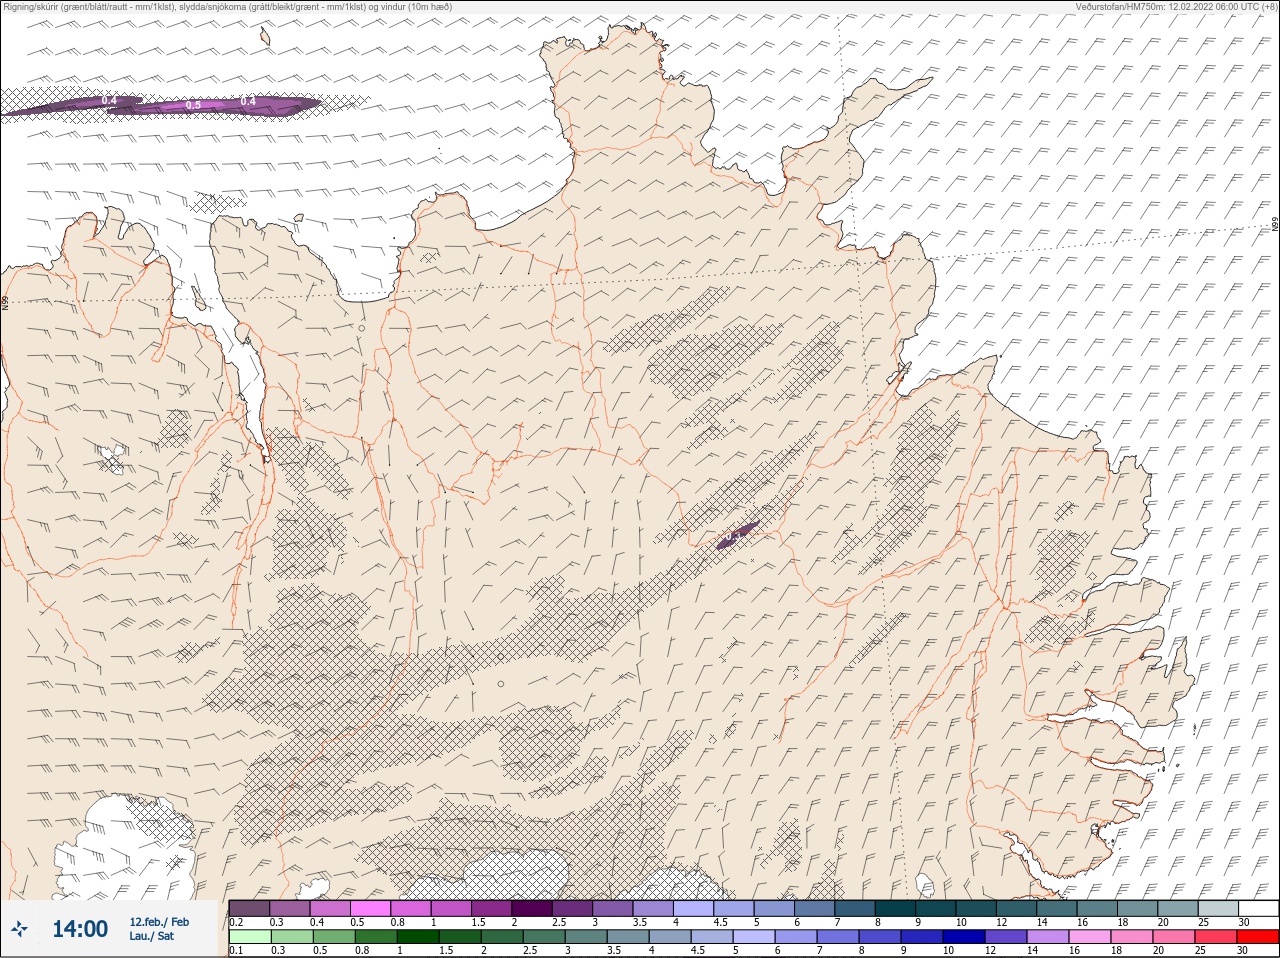This screenshot has width=1280, height=958.
Task: Pick the navy blue lower swatch for 10
Action: [x=963, y=937]
